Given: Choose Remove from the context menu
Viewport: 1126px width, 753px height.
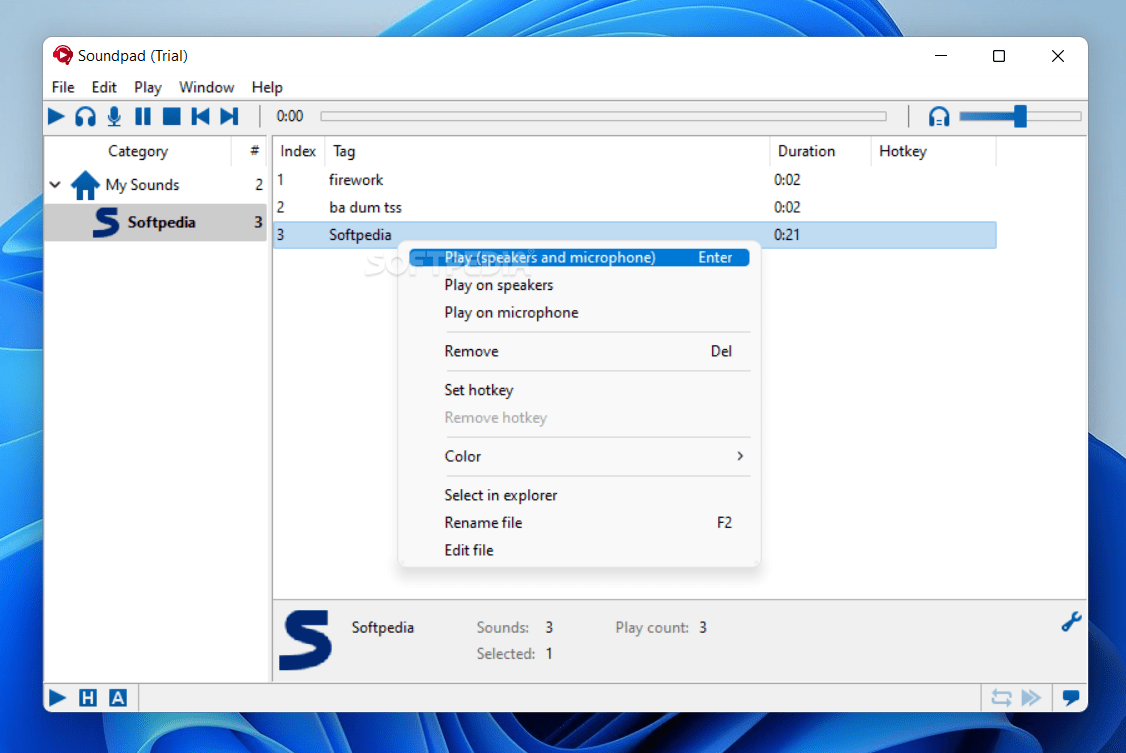Looking at the screenshot, I should [x=580, y=351].
